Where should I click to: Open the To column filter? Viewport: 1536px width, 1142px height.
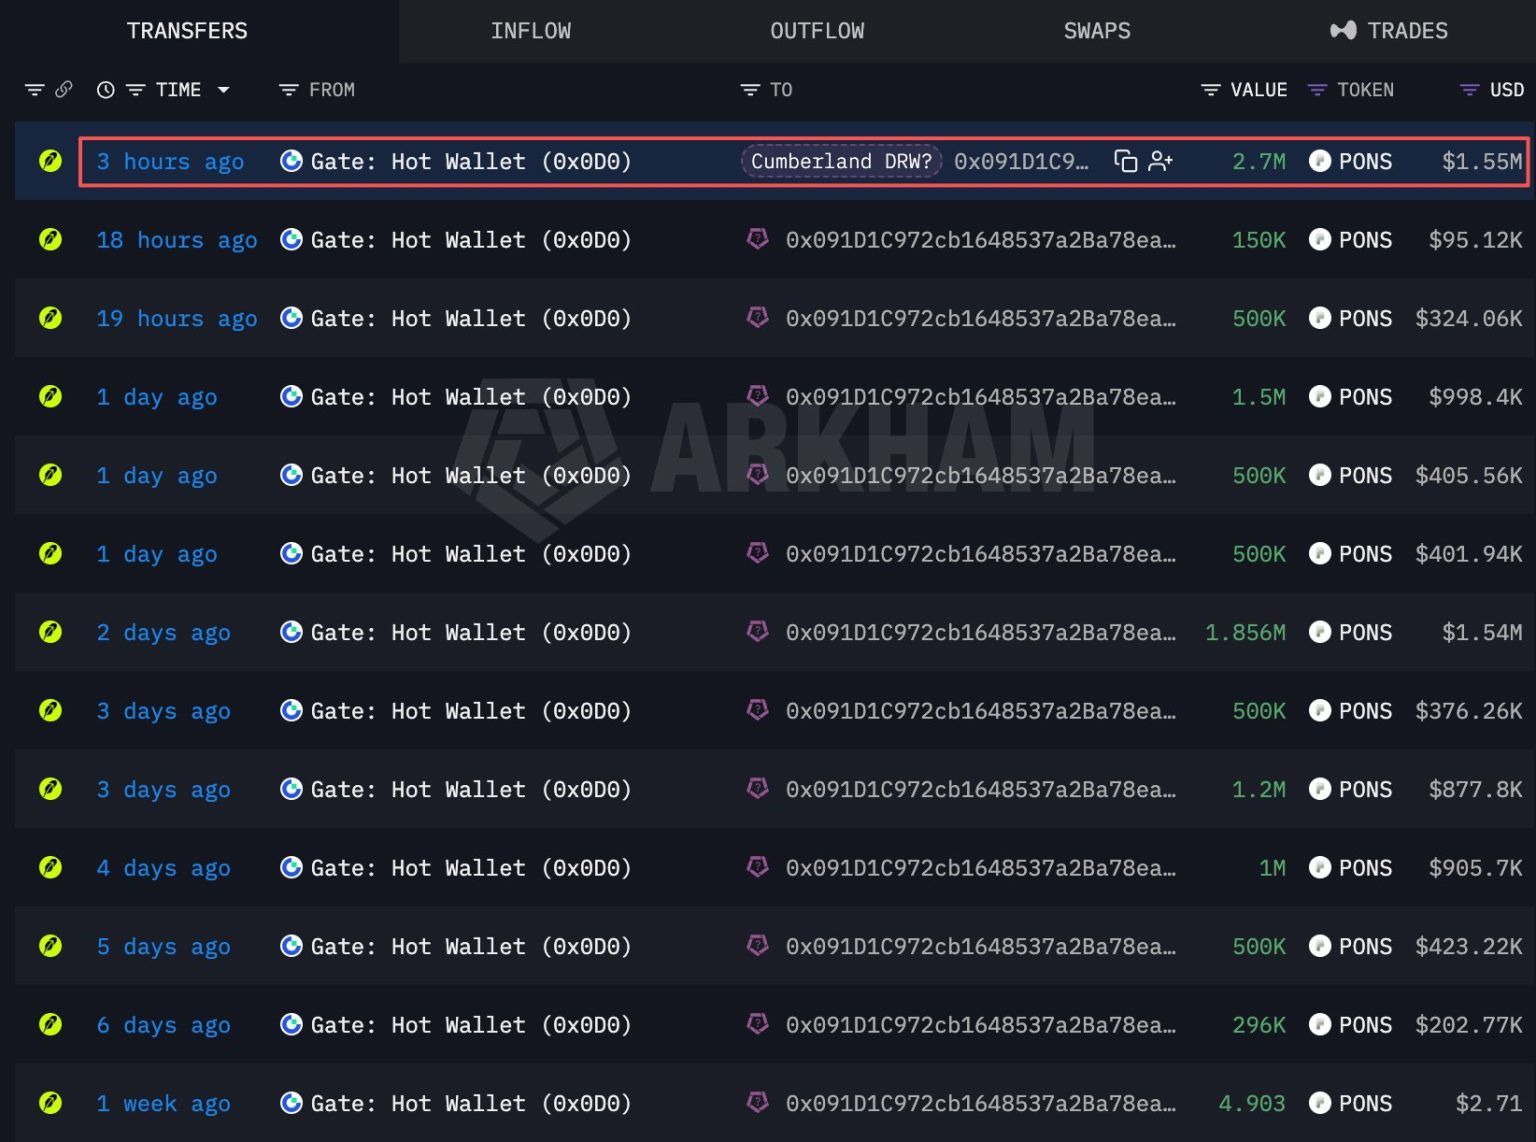coord(750,90)
